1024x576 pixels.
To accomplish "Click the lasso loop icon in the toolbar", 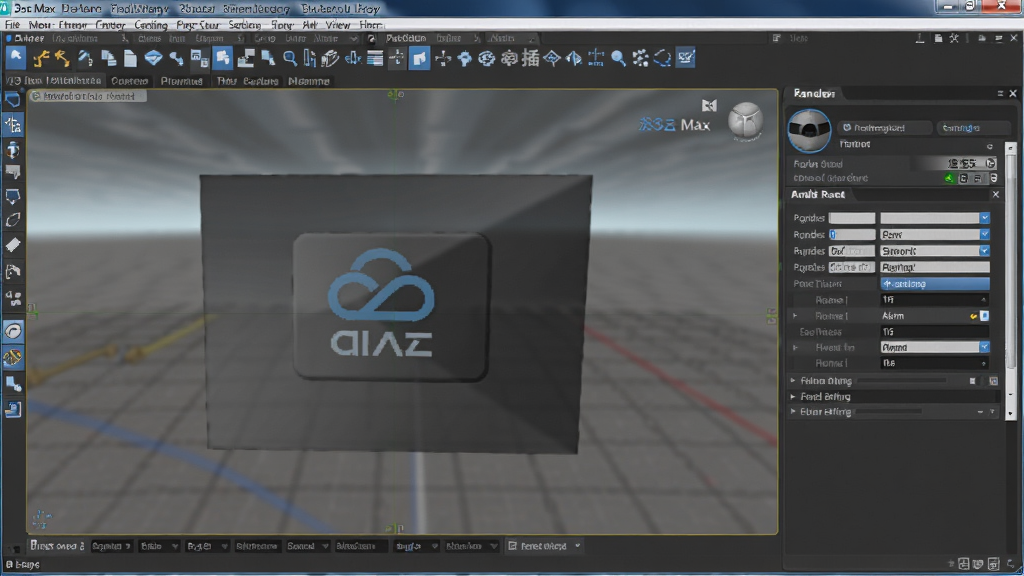I will click(662, 59).
